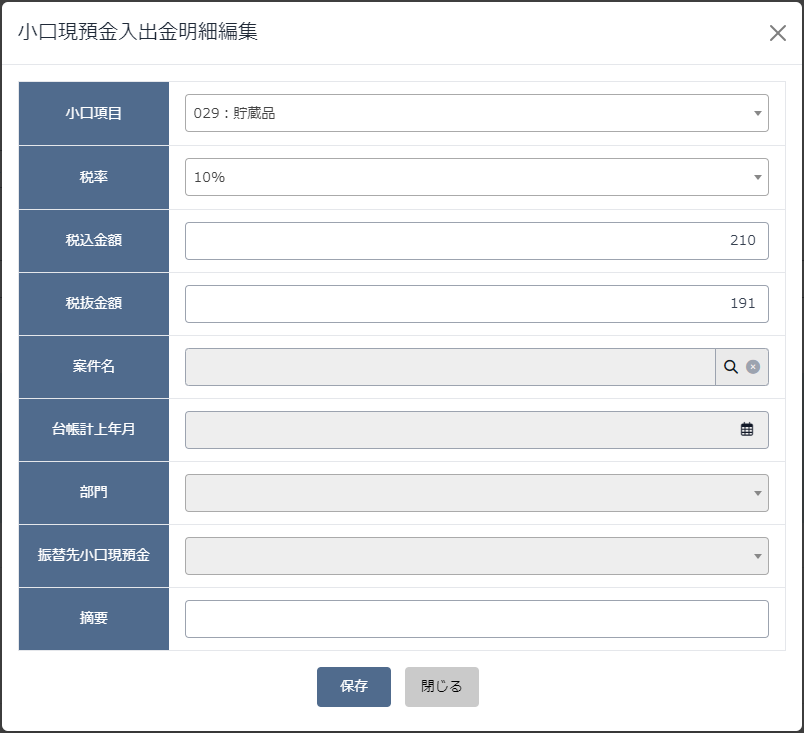Click the 摘要 label cell

(94, 619)
